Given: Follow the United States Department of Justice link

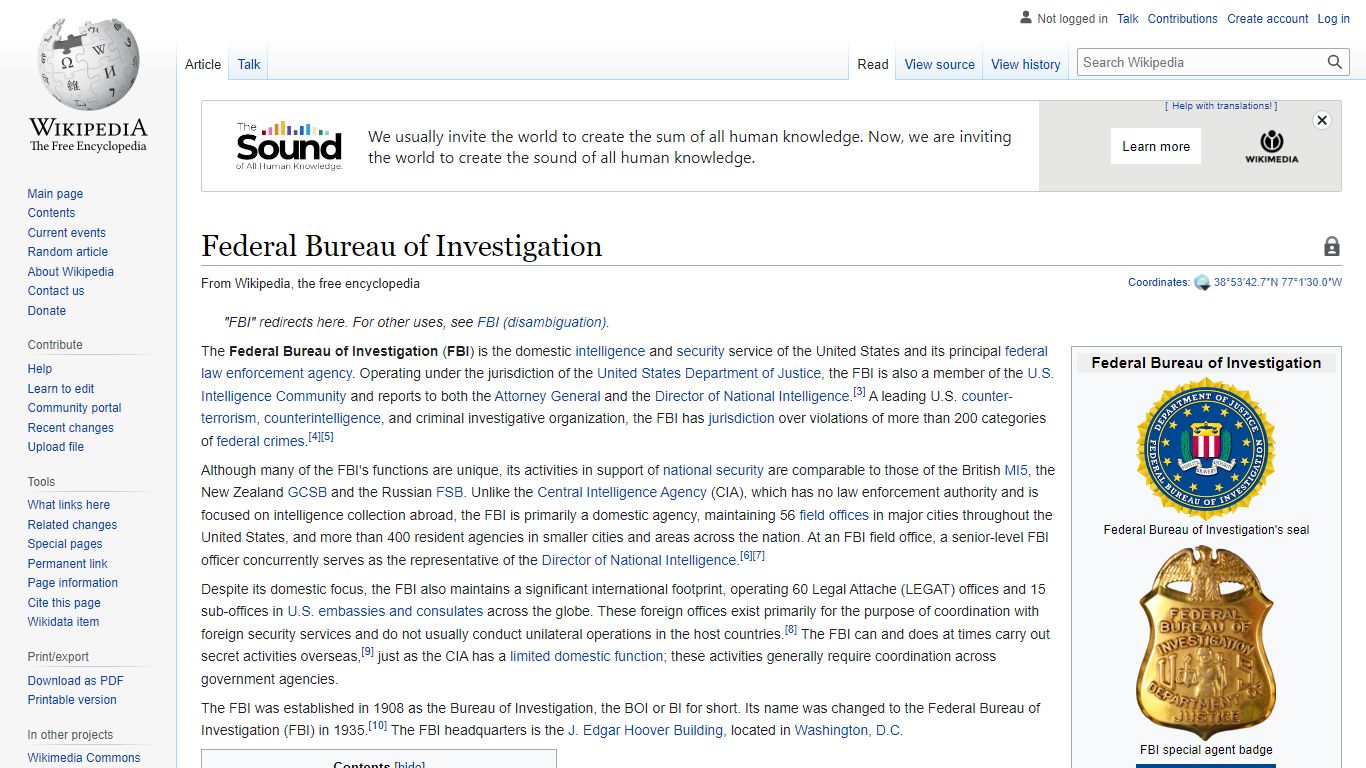Looking at the screenshot, I should point(709,373).
